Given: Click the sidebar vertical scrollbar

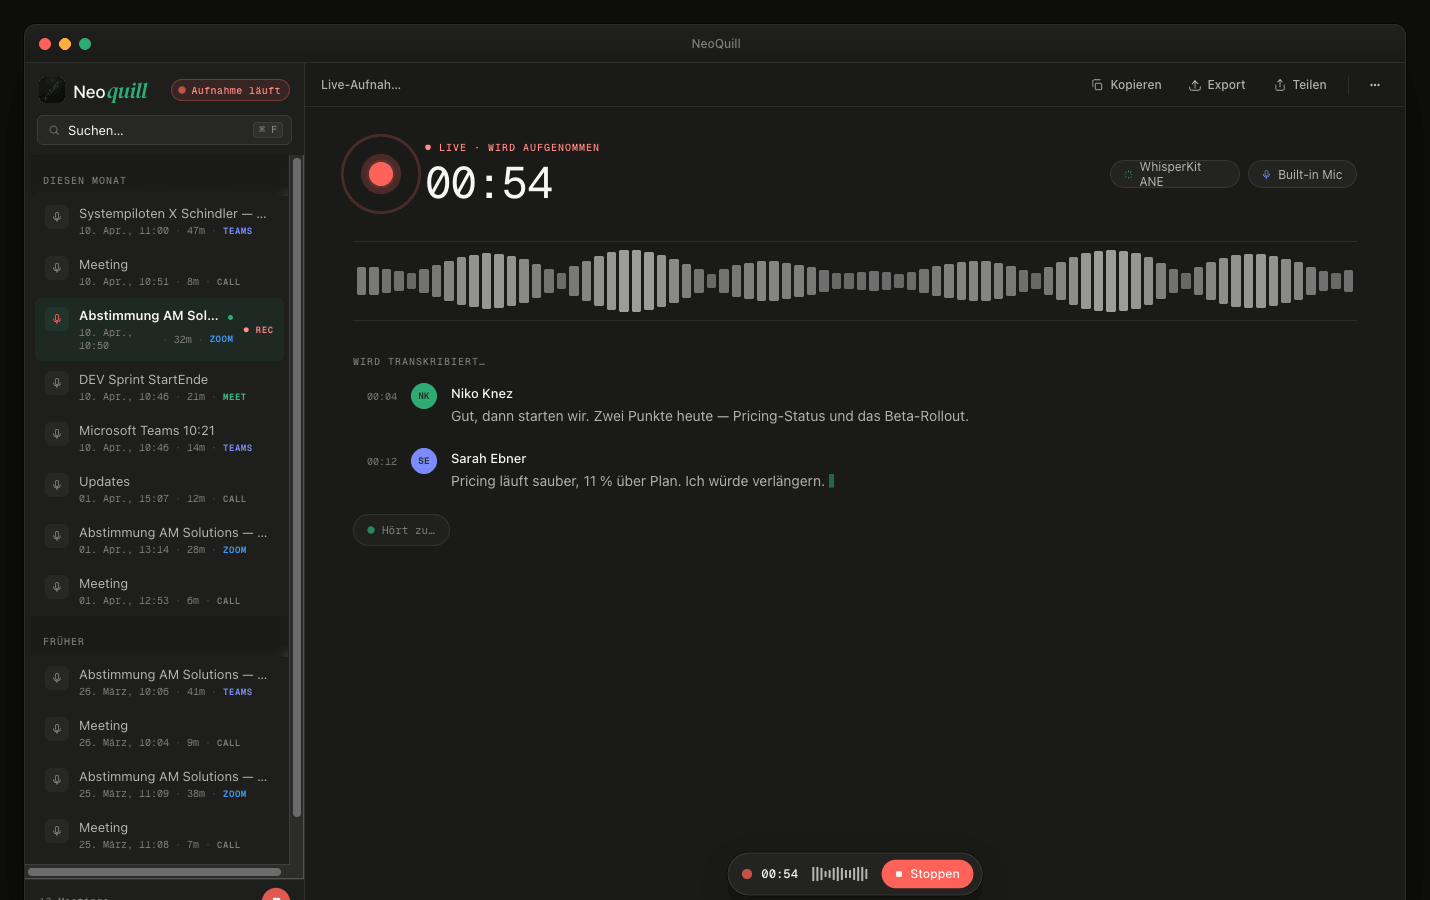Looking at the screenshot, I should 297,488.
